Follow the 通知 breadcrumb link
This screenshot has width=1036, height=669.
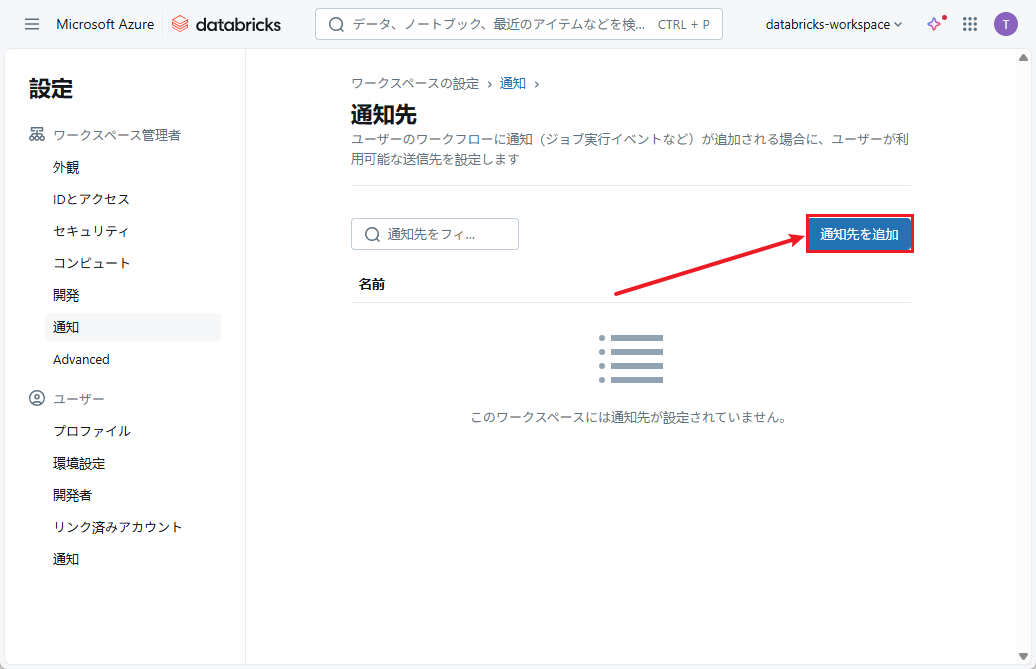pyautogui.click(x=512, y=83)
